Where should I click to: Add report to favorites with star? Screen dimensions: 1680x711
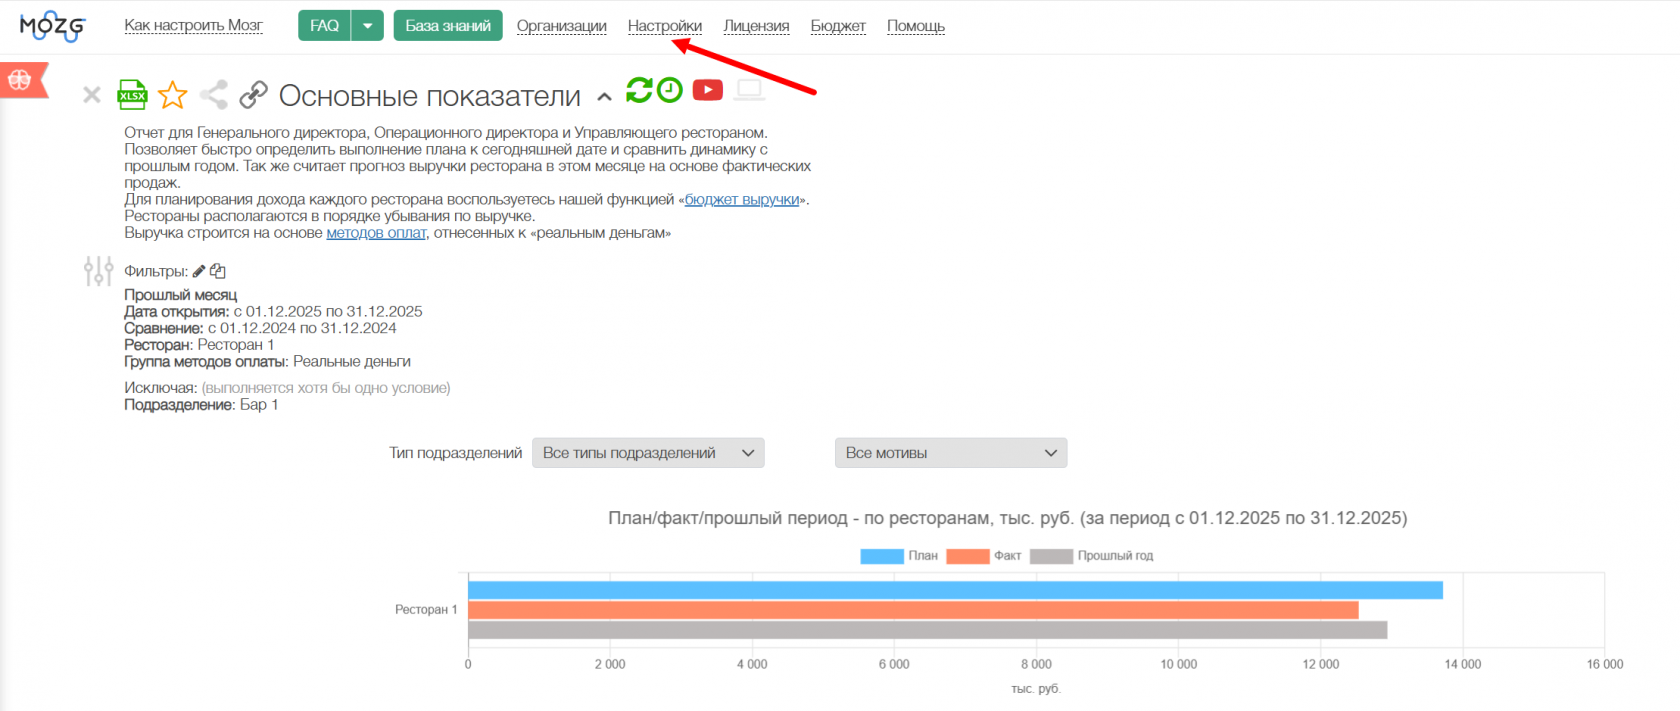point(173,95)
